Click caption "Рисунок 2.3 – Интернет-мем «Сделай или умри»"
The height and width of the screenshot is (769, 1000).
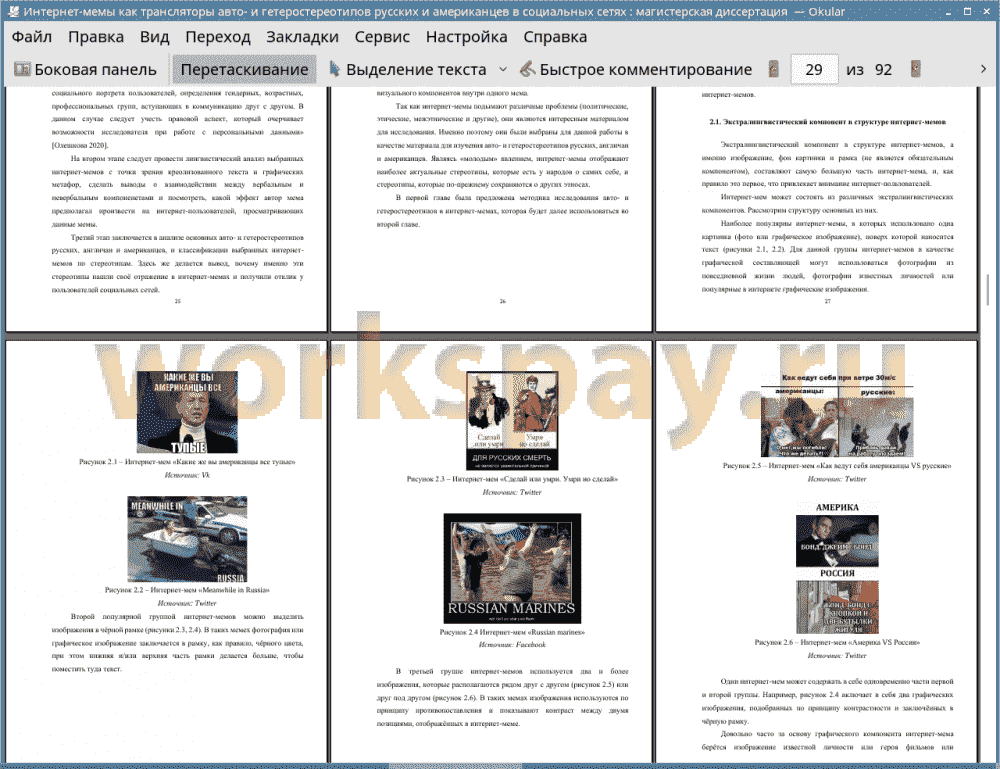coord(512,479)
